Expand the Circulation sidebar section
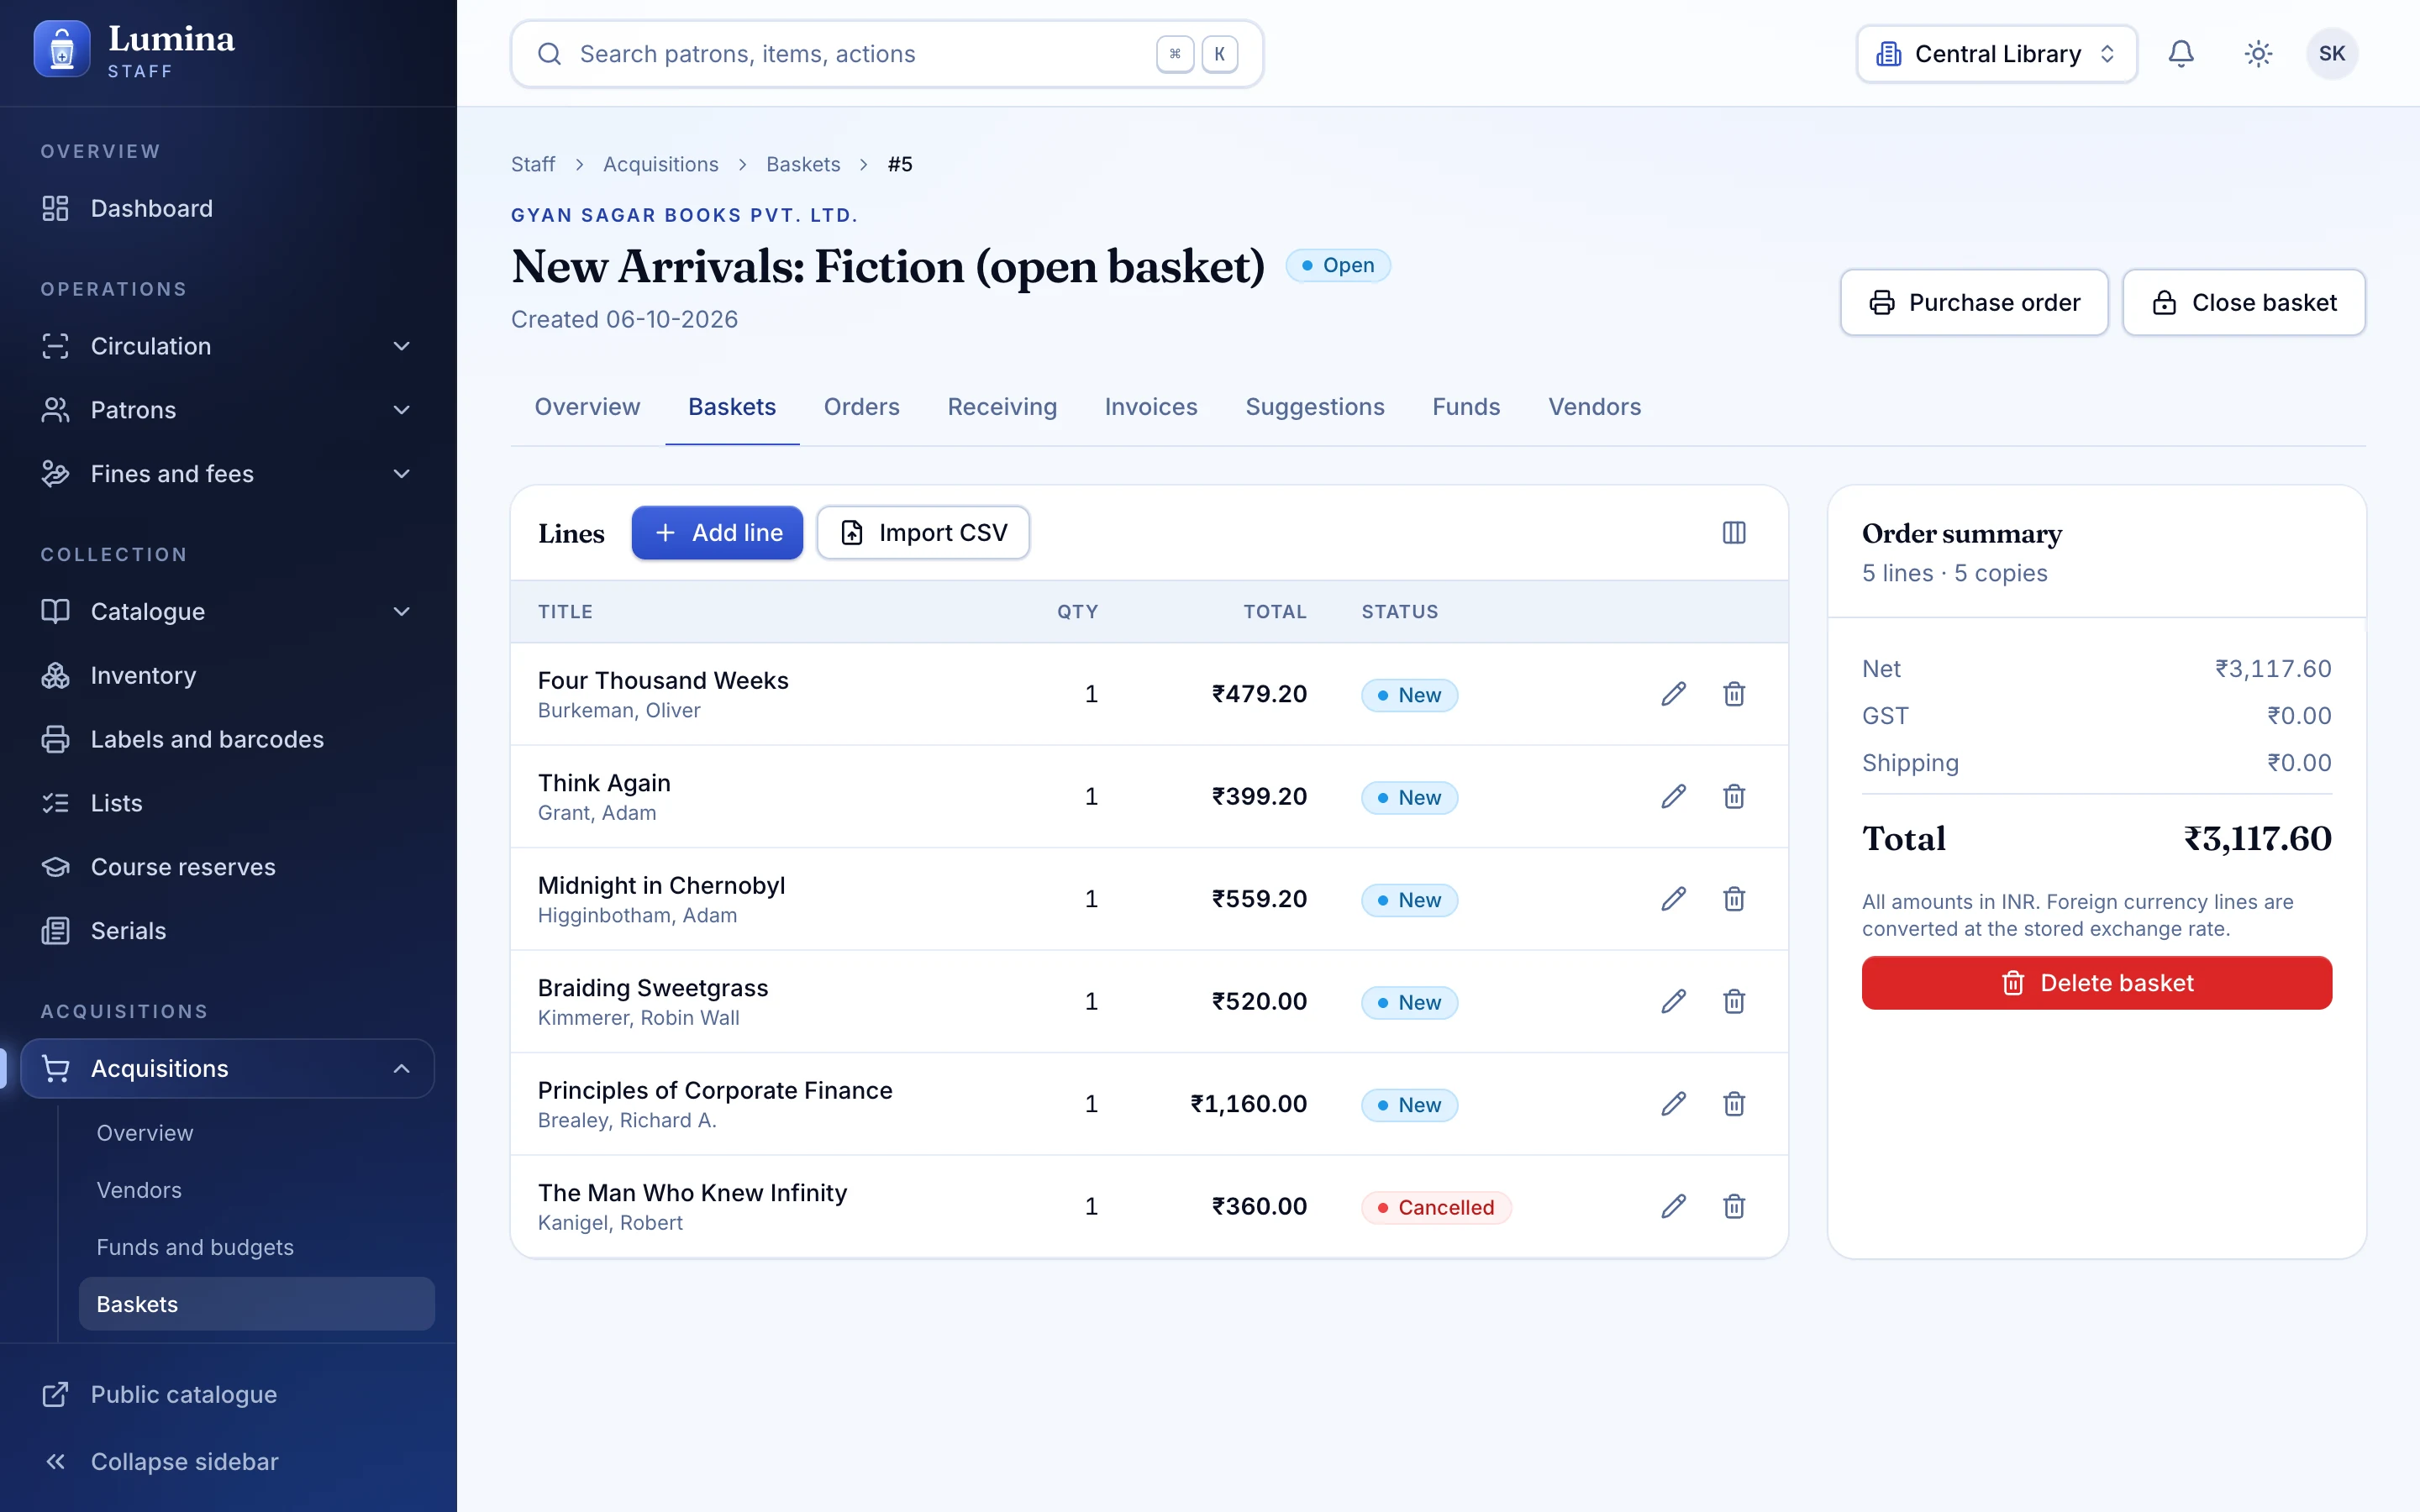This screenshot has height=1512, width=2420. (x=228, y=346)
